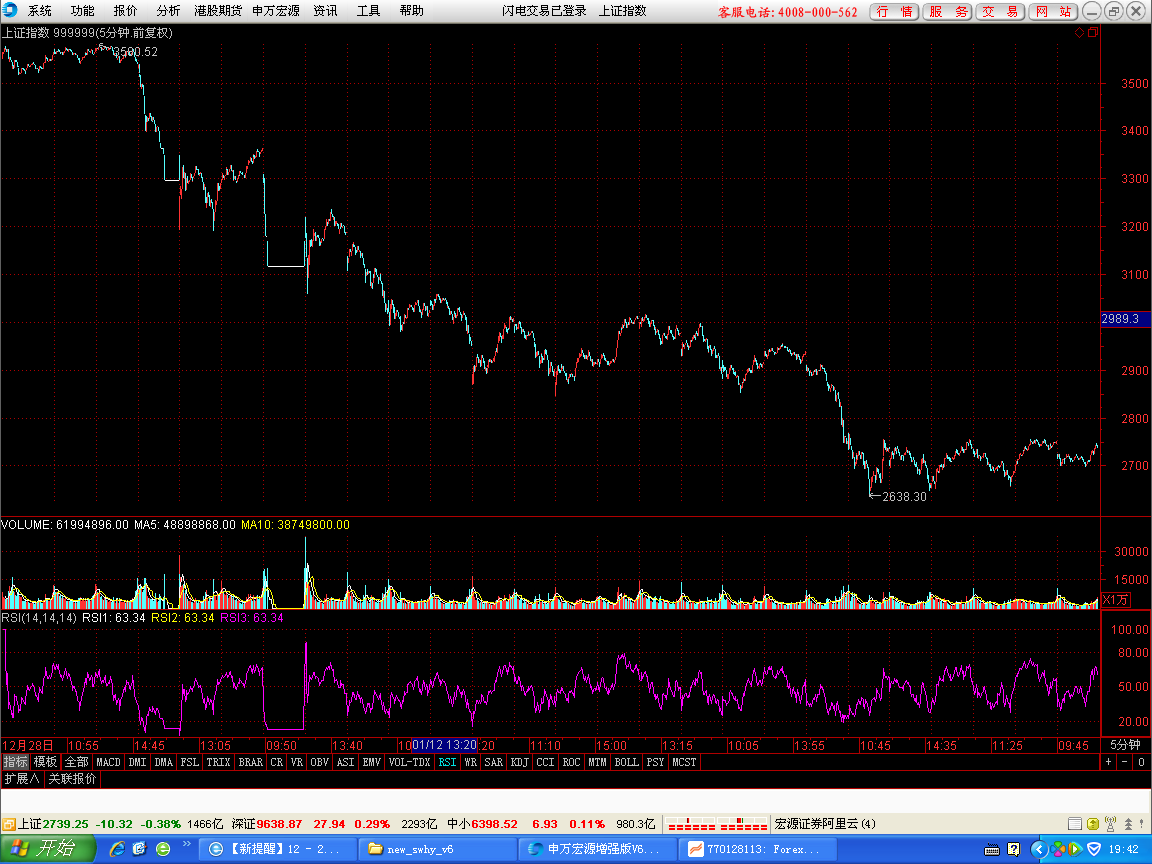
Task: Open the 5分钟 period selector
Action: point(1126,745)
